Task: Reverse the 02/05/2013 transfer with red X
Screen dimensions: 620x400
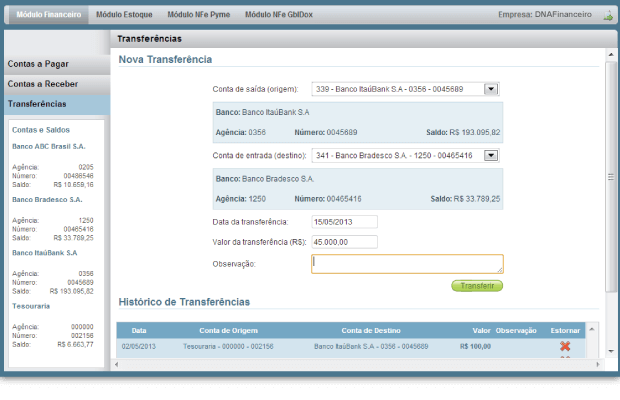Action: [565, 346]
